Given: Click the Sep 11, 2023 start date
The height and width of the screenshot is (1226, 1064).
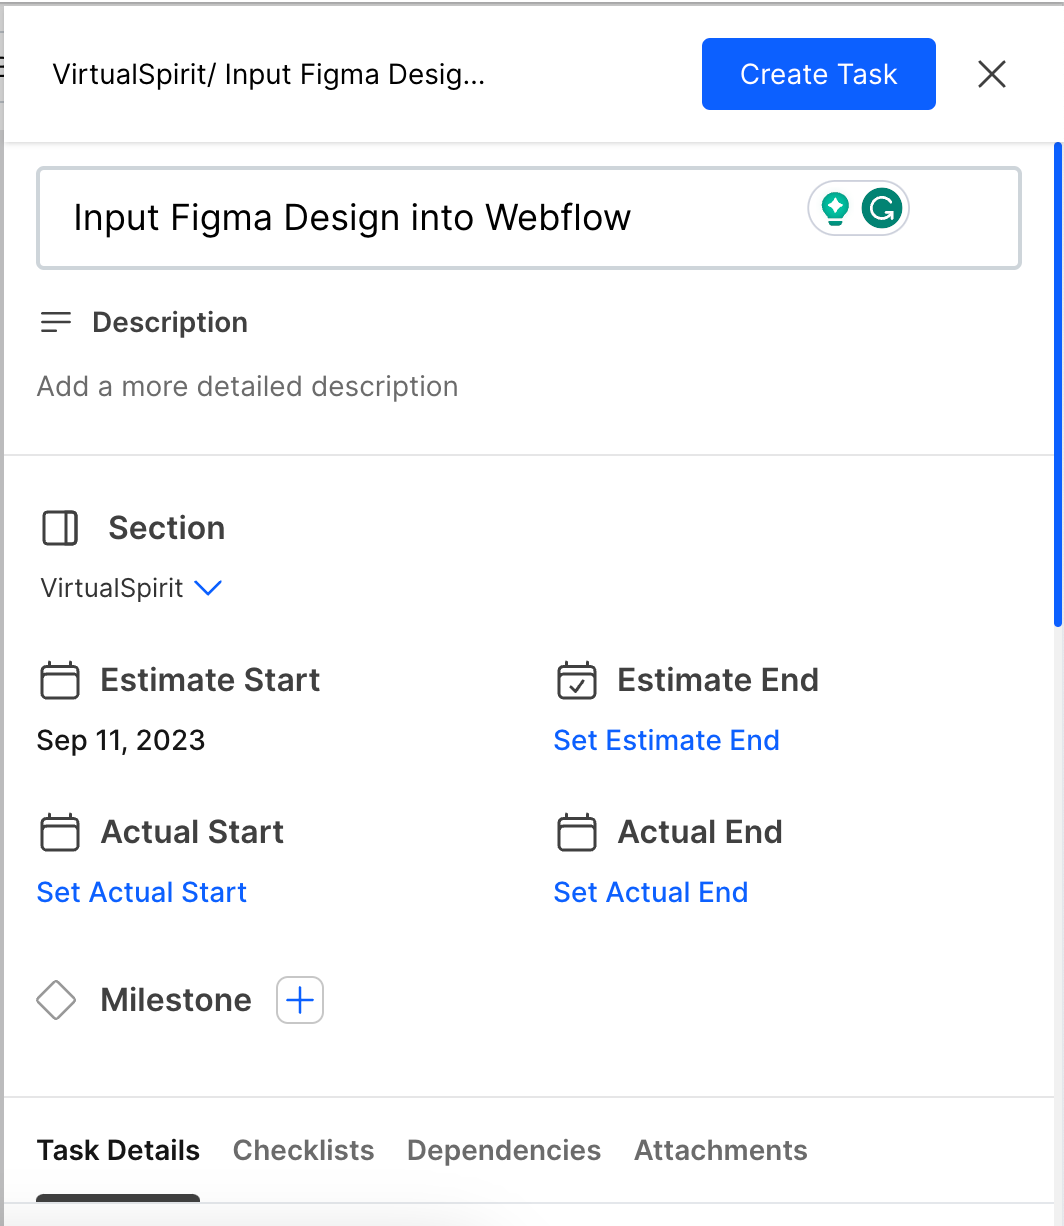Looking at the screenshot, I should (x=121, y=741).
